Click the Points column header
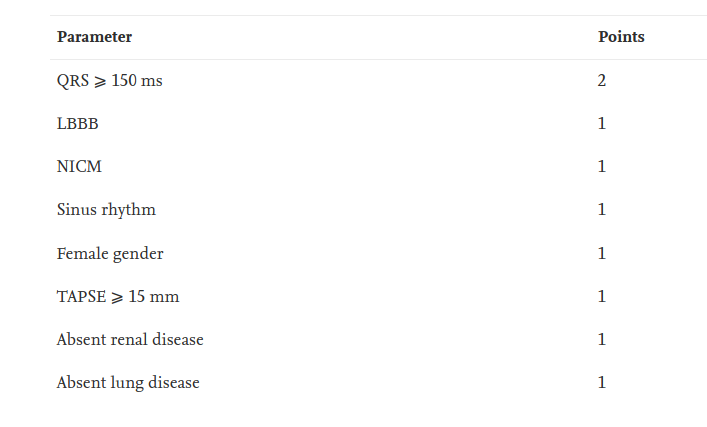This screenshot has height=427, width=707. pyautogui.click(x=621, y=37)
